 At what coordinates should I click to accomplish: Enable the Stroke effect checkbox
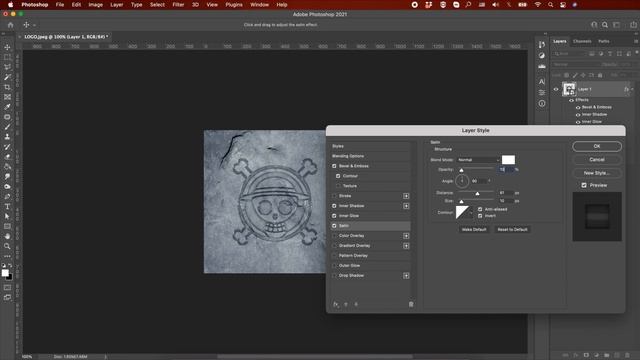tap(334, 196)
